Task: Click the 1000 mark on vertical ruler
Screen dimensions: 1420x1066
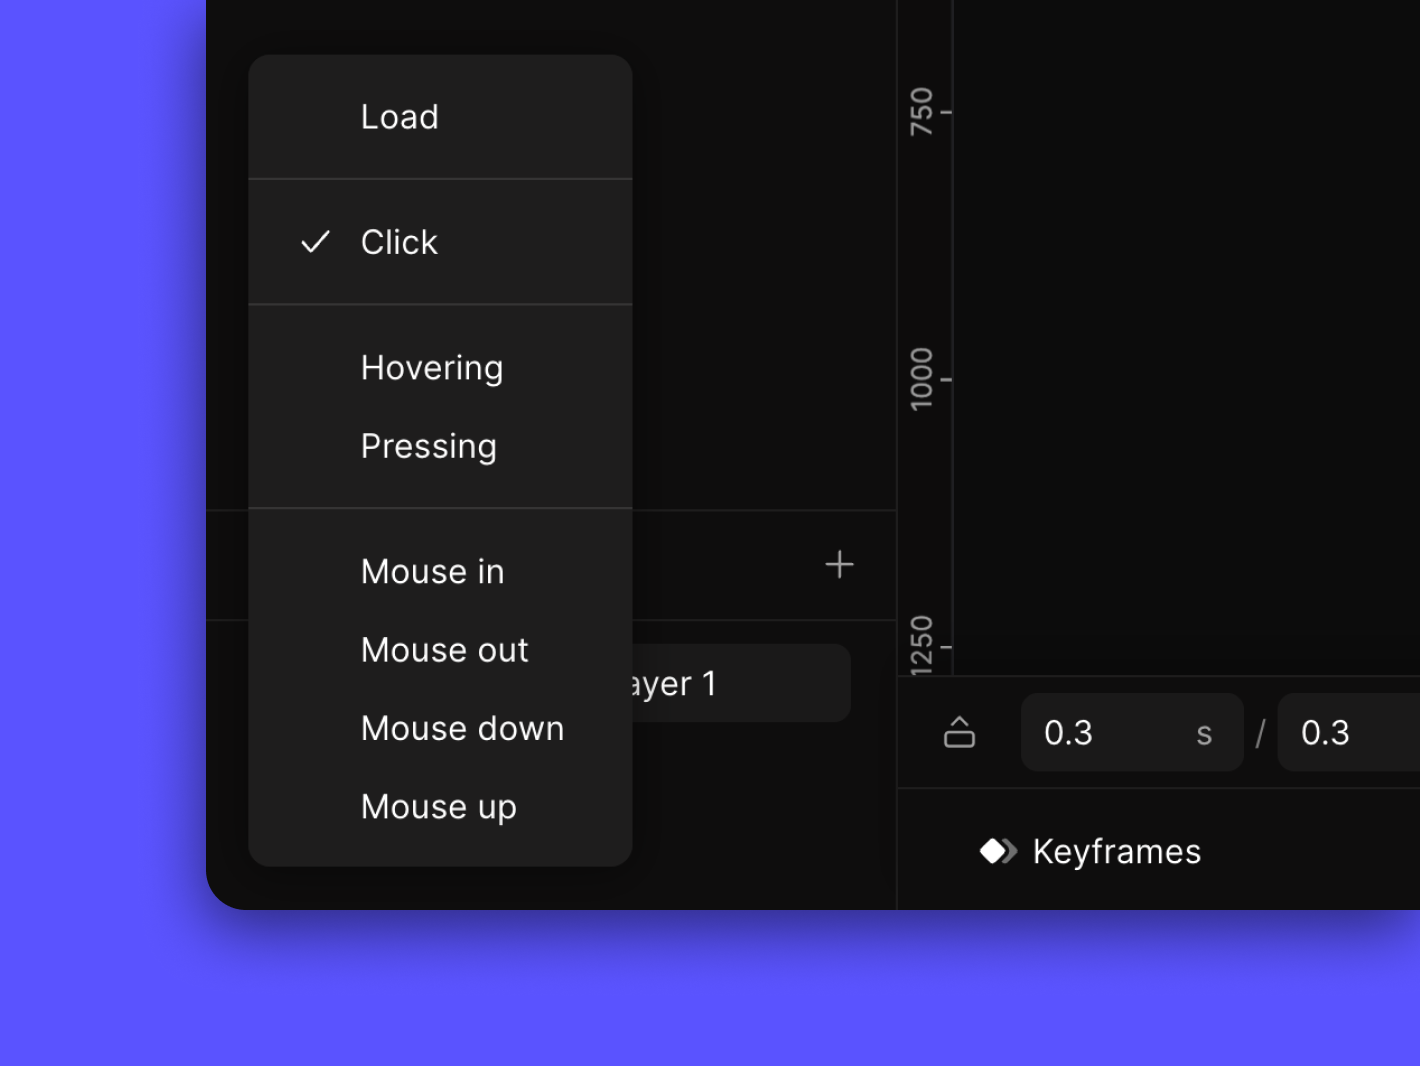Action: [x=921, y=379]
